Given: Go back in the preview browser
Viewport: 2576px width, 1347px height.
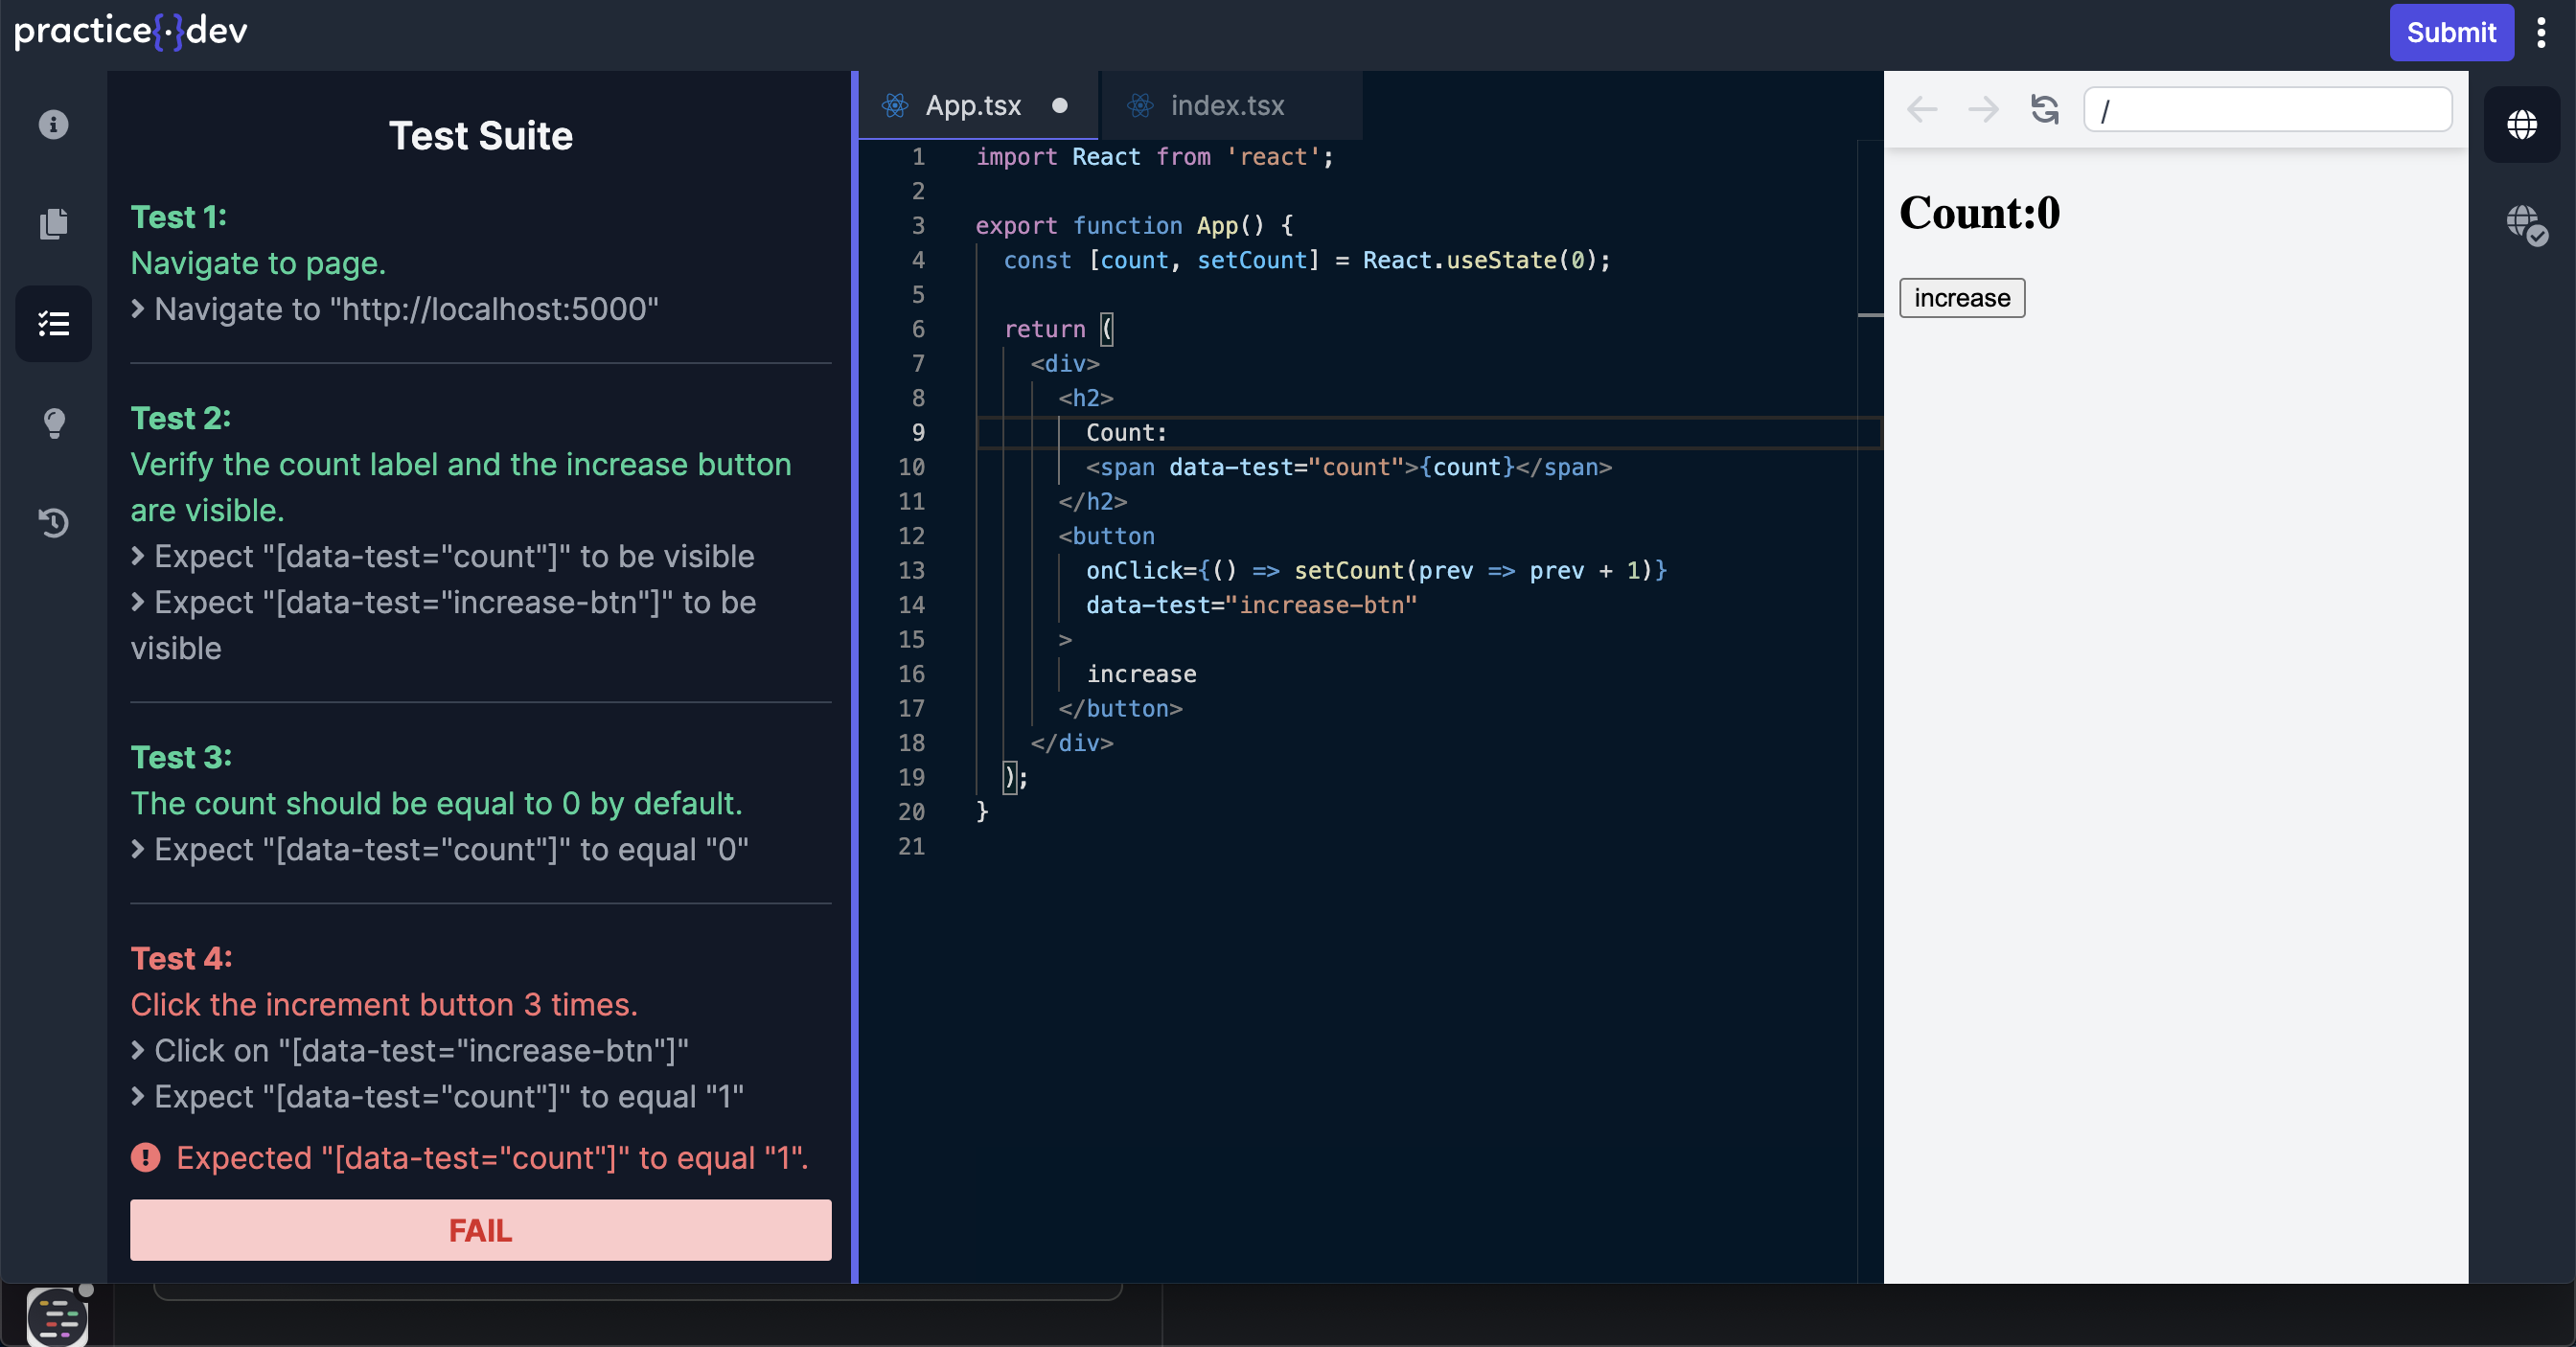Looking at the screenshot, I should click(1921, 109).
